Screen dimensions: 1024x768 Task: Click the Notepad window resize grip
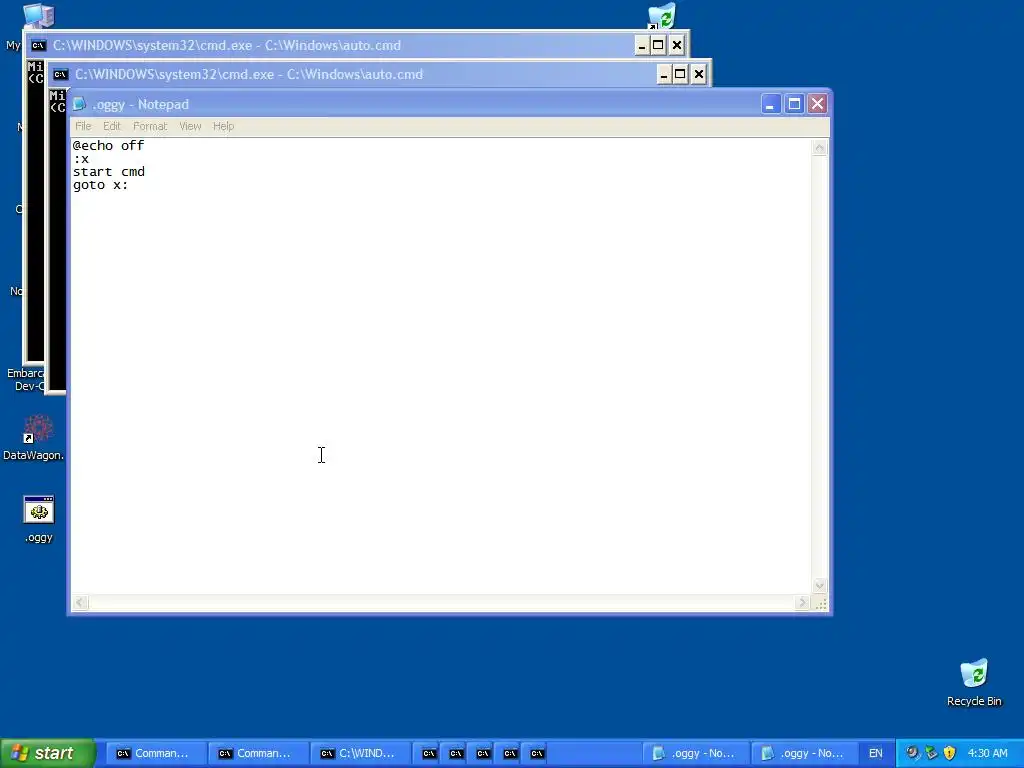tap(821, 604)
